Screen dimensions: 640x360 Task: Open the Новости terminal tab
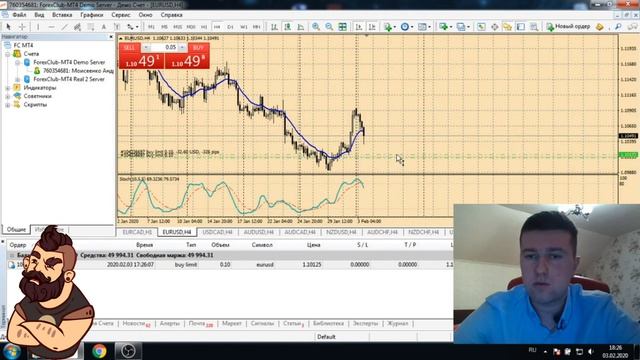(x=136, y=323)
